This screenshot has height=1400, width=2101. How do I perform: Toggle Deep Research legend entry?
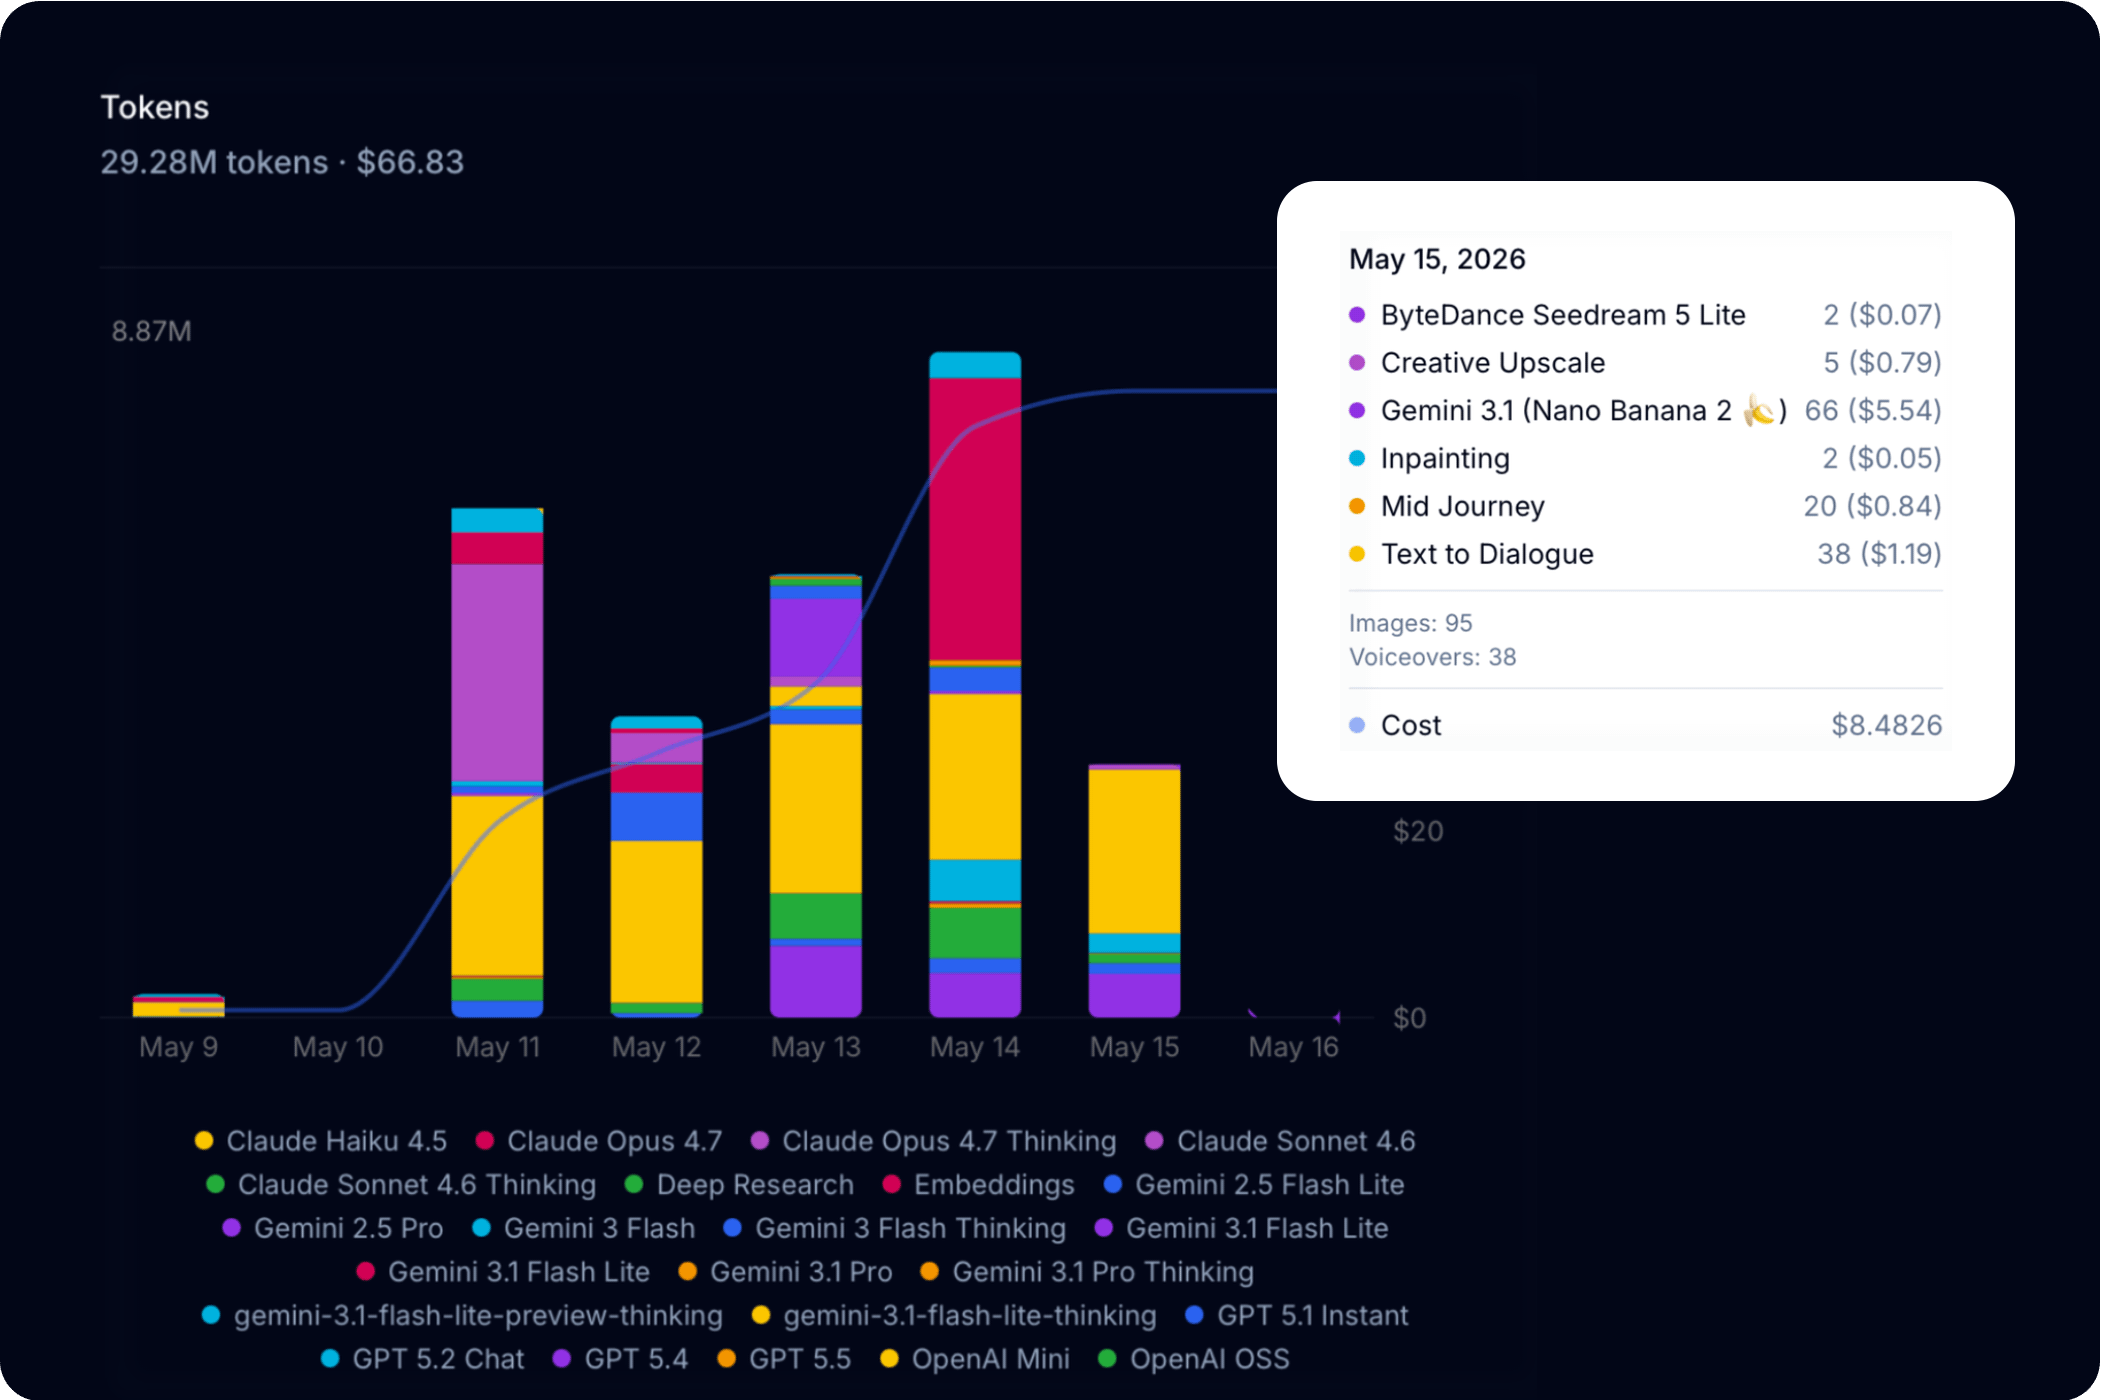tap(739, 1185)
